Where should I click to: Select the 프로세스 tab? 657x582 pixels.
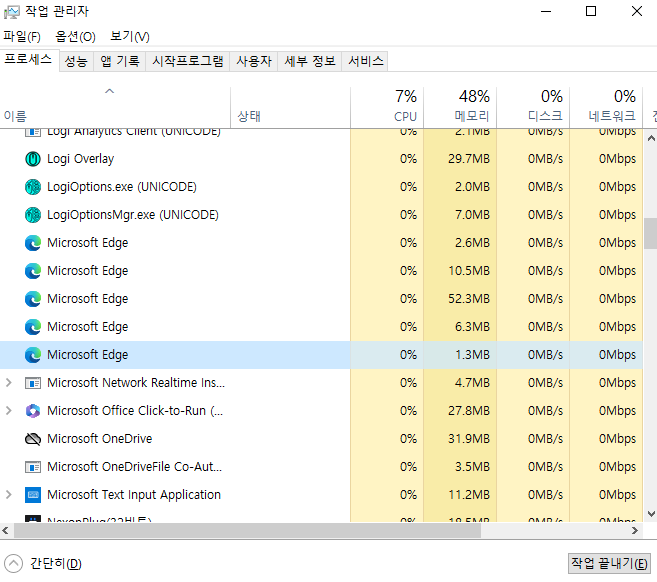[x=28, y=60]
